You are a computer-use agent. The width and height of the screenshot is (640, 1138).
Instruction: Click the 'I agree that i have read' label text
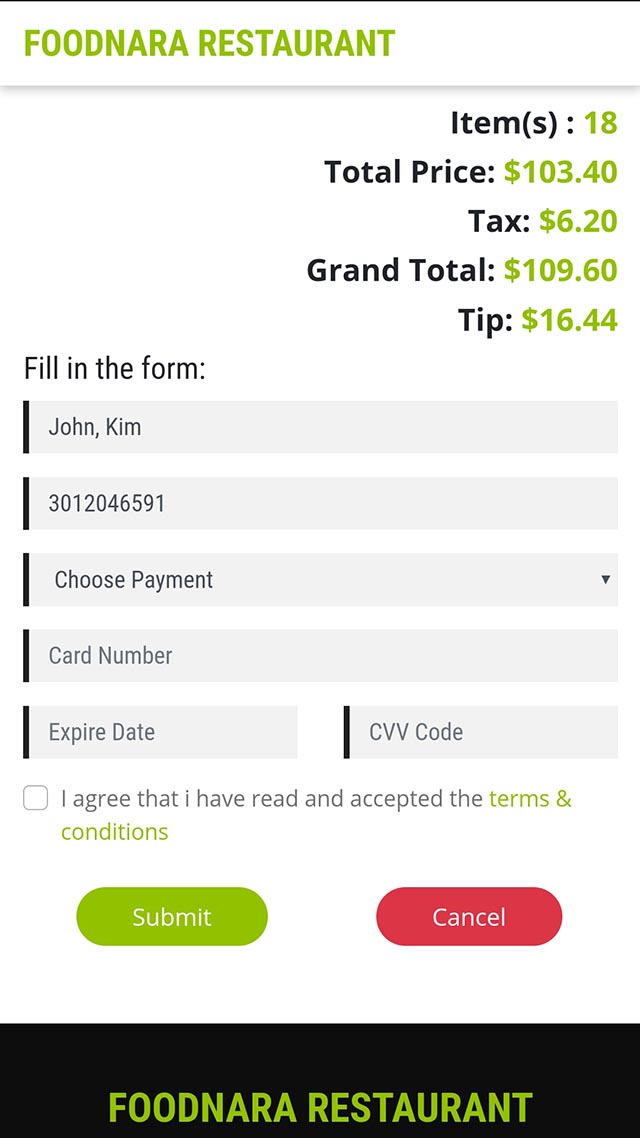(270, 799)
